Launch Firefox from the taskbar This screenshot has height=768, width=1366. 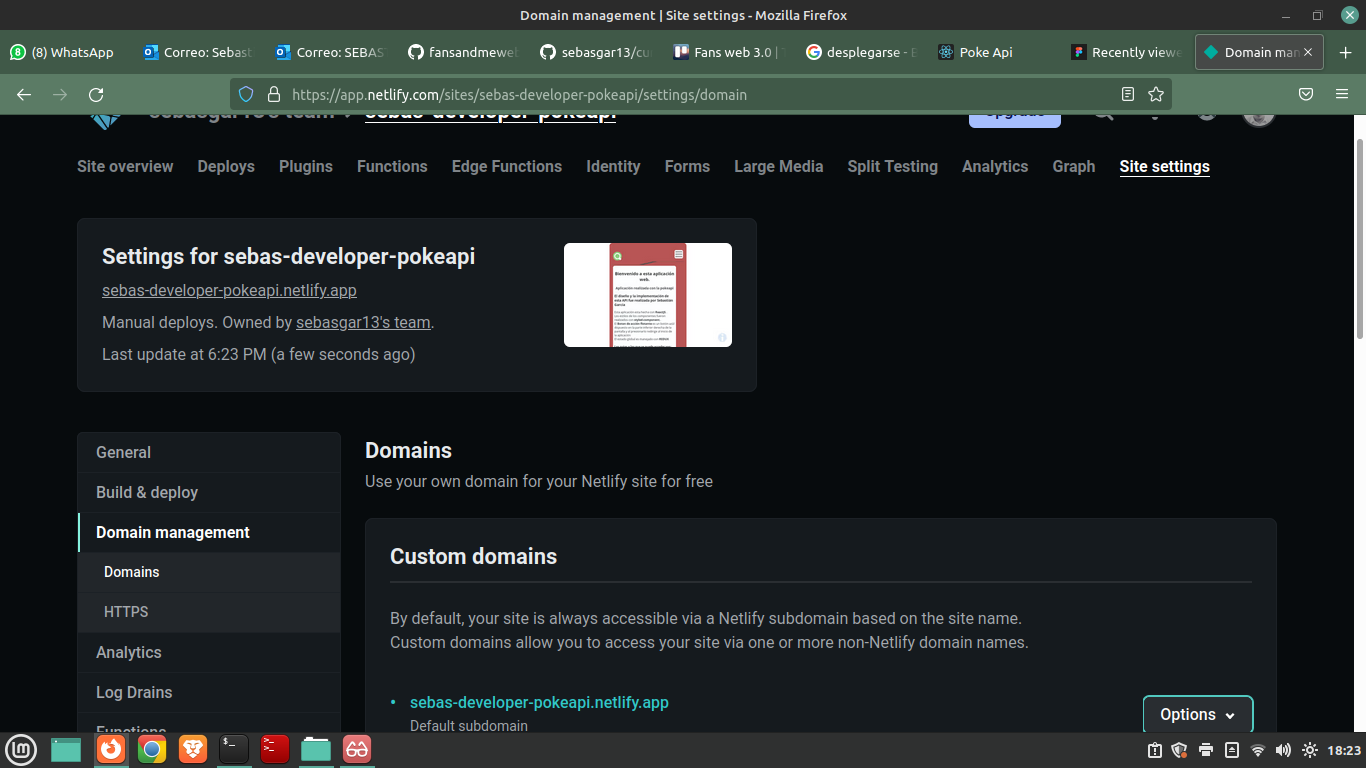(110, 749)
